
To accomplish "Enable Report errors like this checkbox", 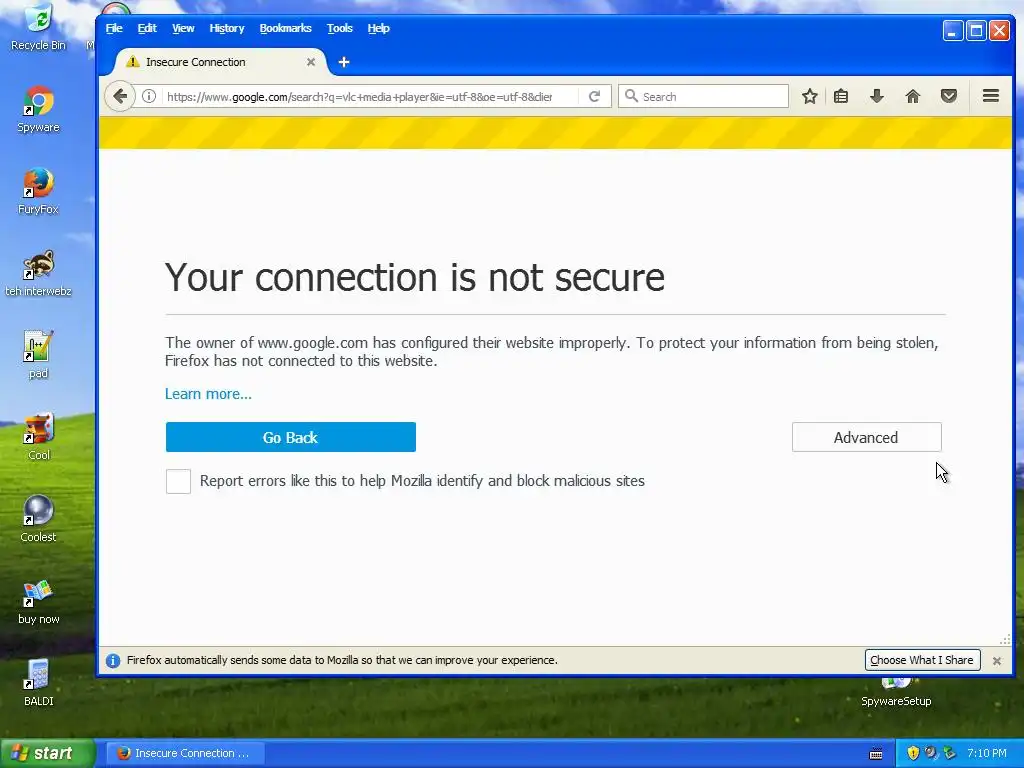I will [178, 481].
